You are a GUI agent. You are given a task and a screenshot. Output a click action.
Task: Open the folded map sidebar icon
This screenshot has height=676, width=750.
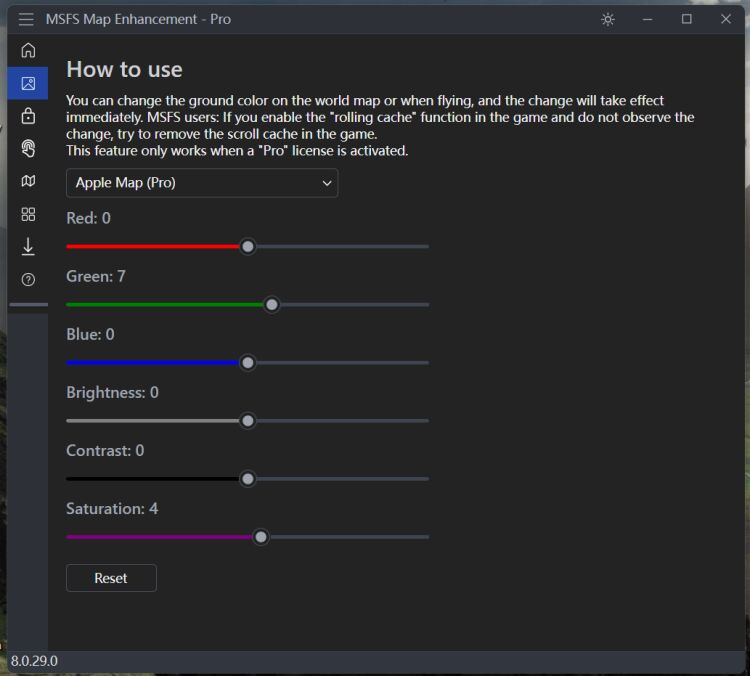click(x=28, y=181)
